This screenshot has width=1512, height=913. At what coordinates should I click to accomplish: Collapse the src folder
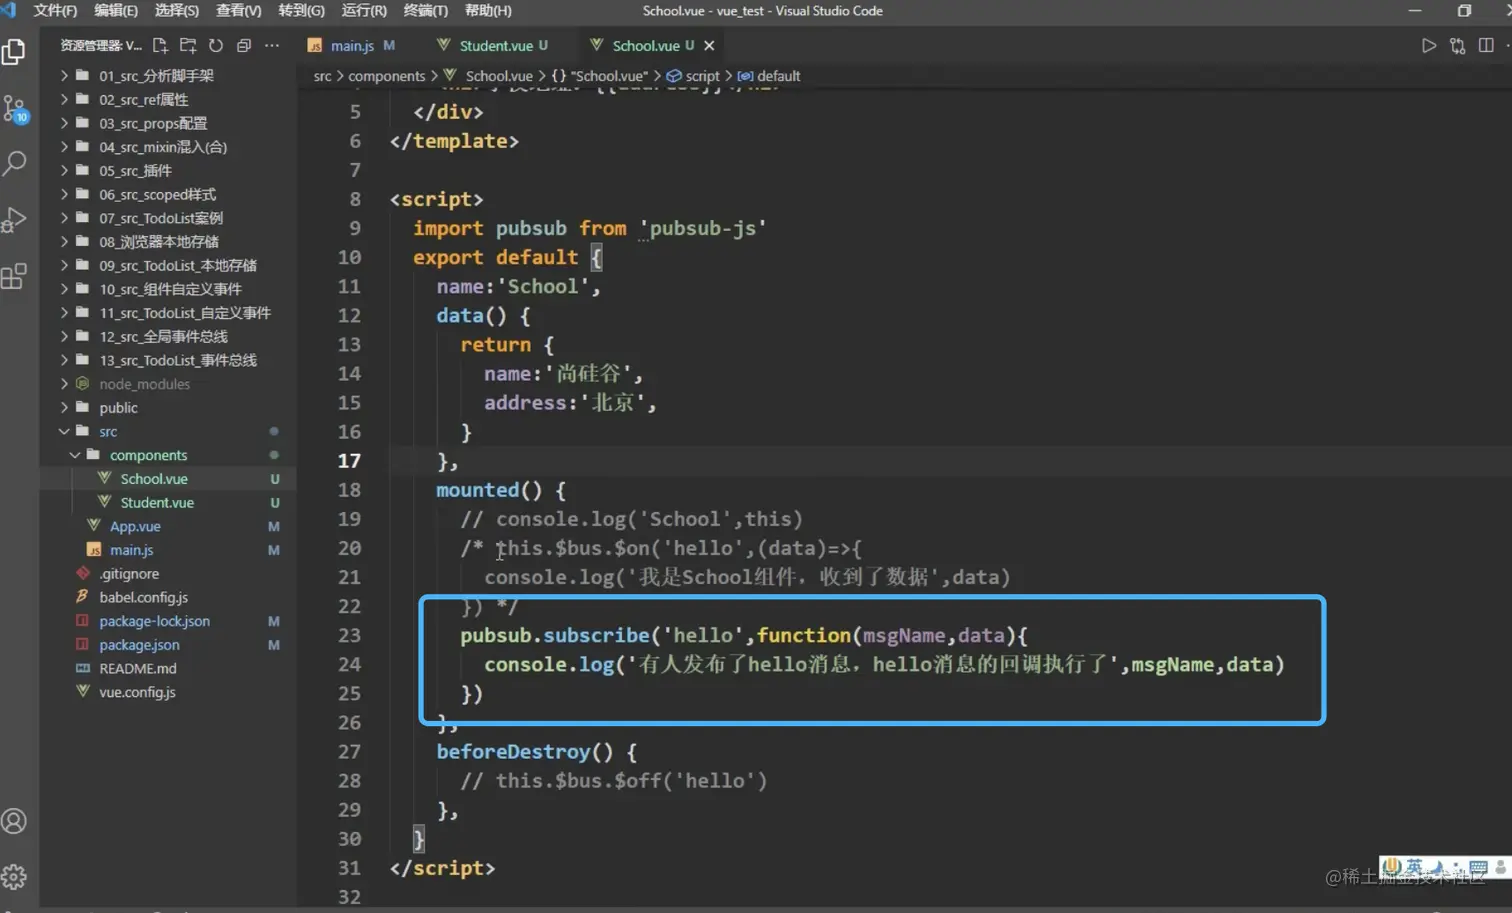(x=108, y=431)
